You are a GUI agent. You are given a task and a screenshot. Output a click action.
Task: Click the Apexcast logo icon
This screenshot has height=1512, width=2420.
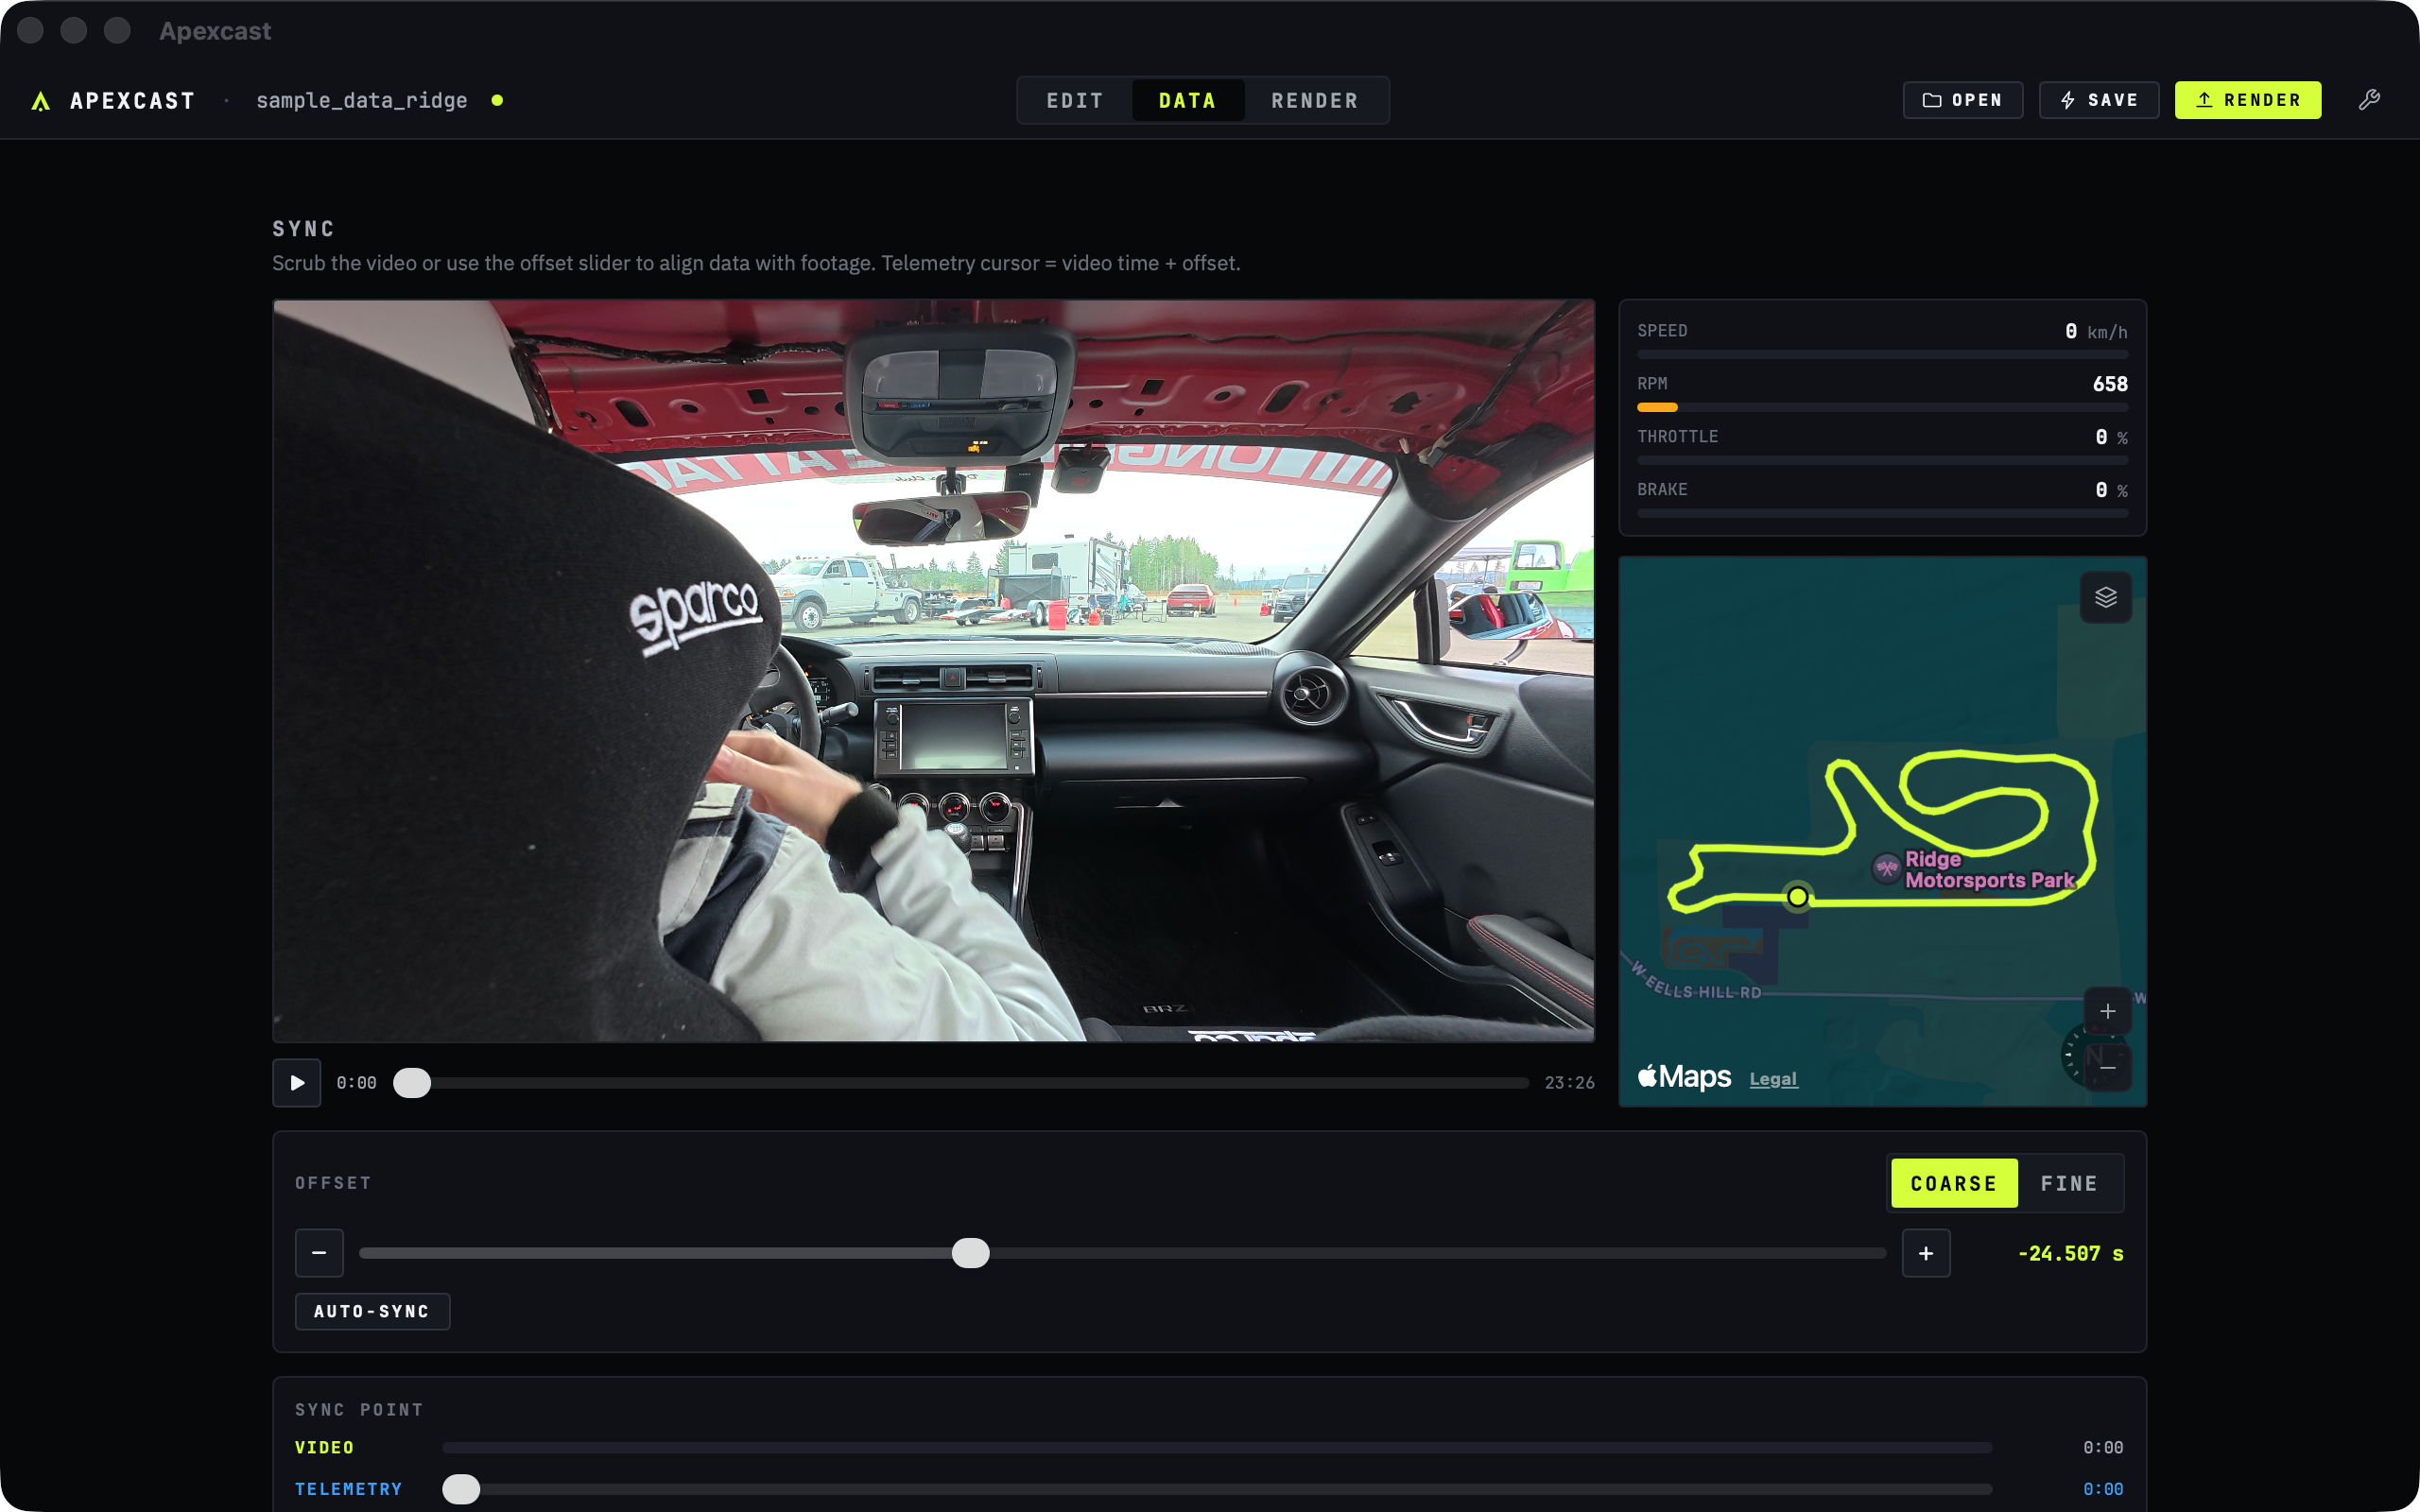pyautogui.click(x=41, y=101)
